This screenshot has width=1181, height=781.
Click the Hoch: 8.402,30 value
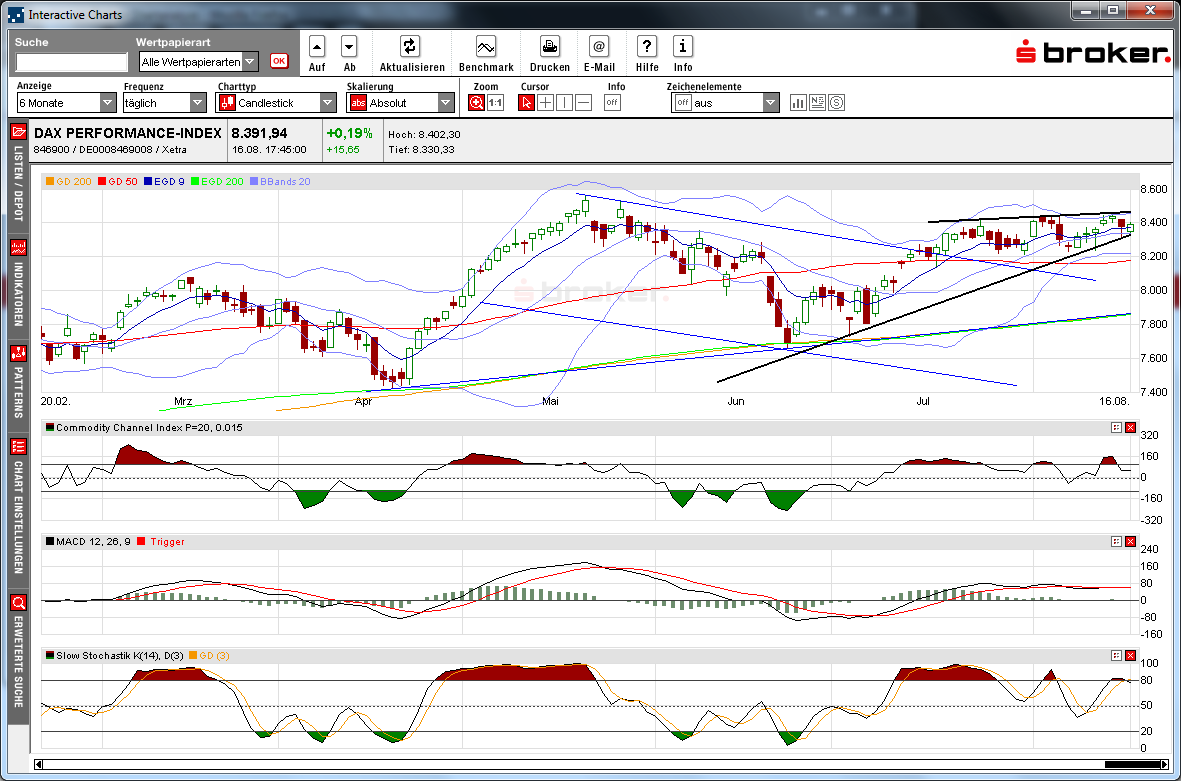pyautogui.click(x=424, y=135)
